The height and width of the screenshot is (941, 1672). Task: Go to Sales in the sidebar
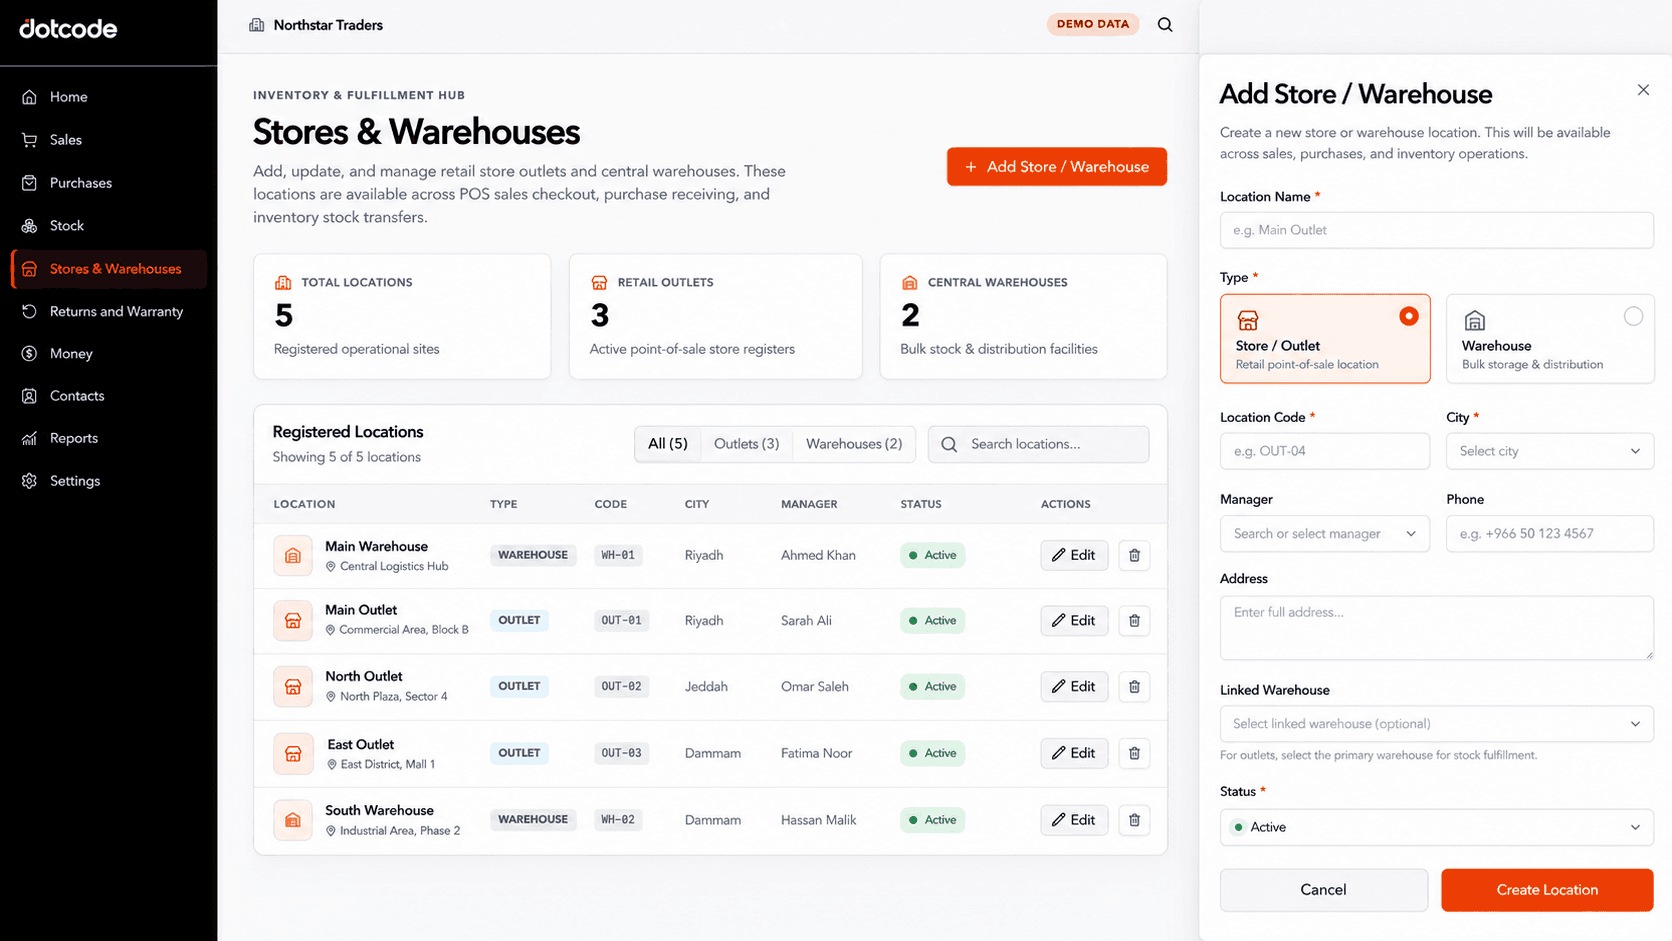[109, 140]
